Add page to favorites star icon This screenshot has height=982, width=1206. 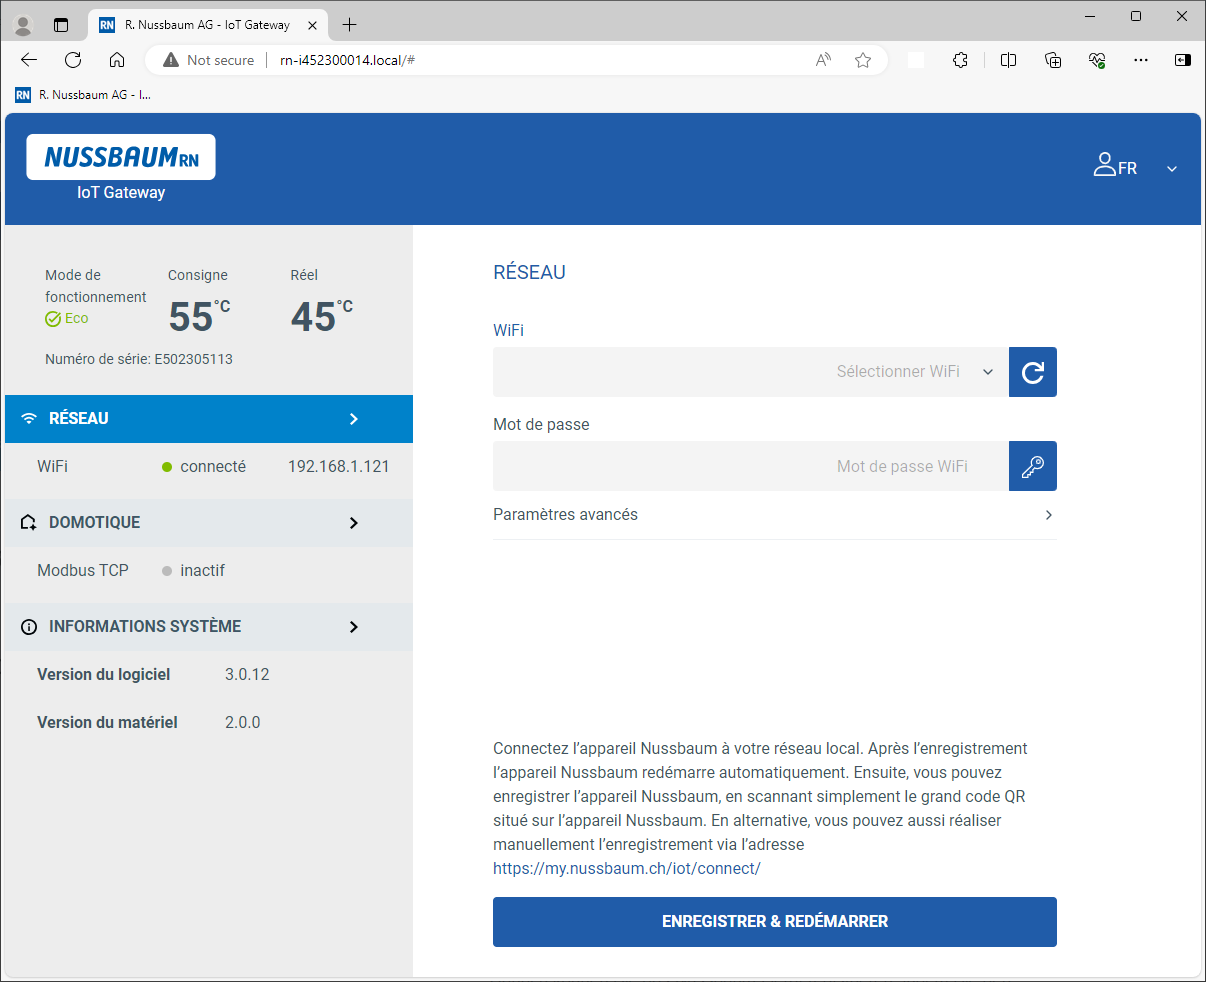[x=863, y=60]
